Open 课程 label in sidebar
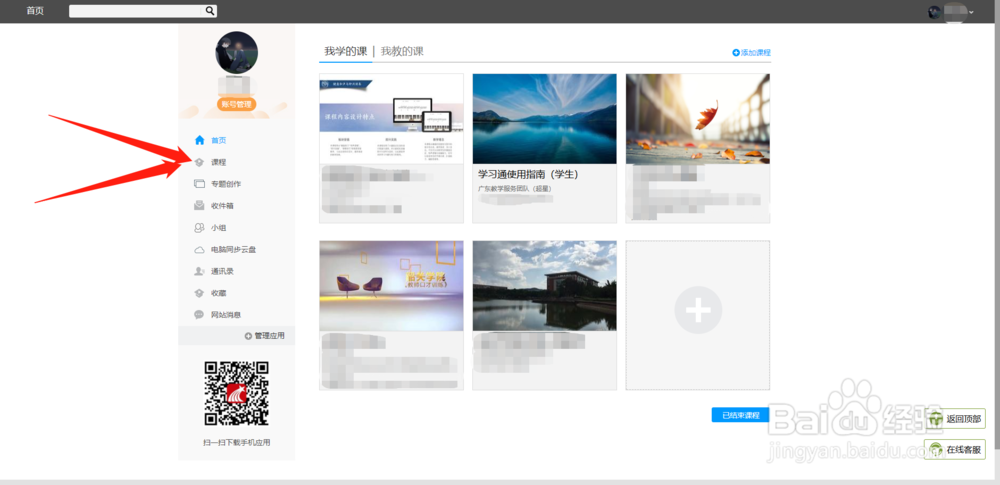This screenshot has width=1000, height=485. coord(219,162)
